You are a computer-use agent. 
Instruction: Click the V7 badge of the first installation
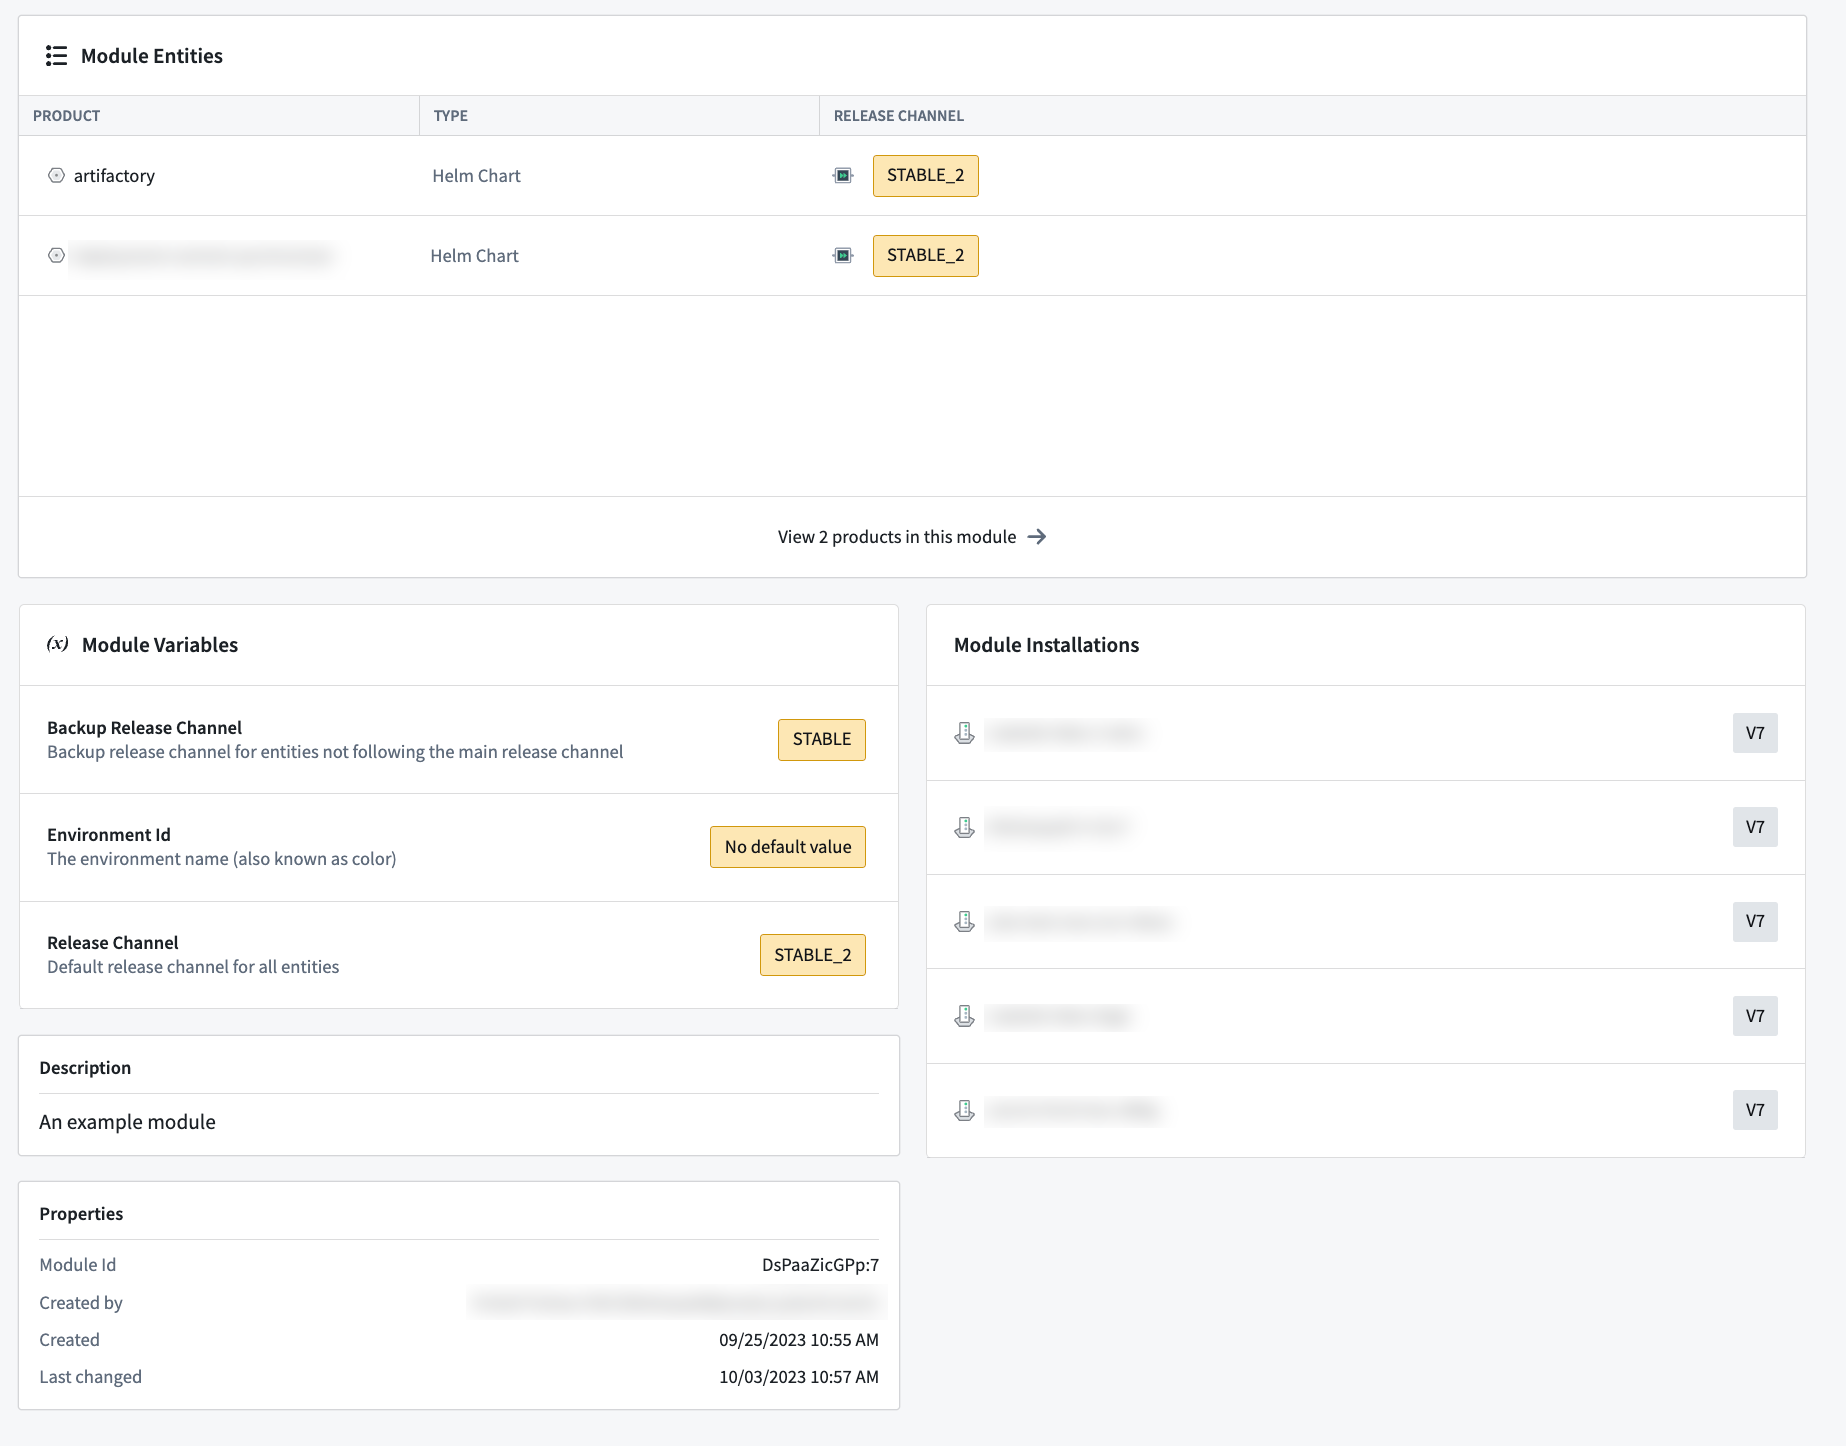click(x=1755, y=733)
